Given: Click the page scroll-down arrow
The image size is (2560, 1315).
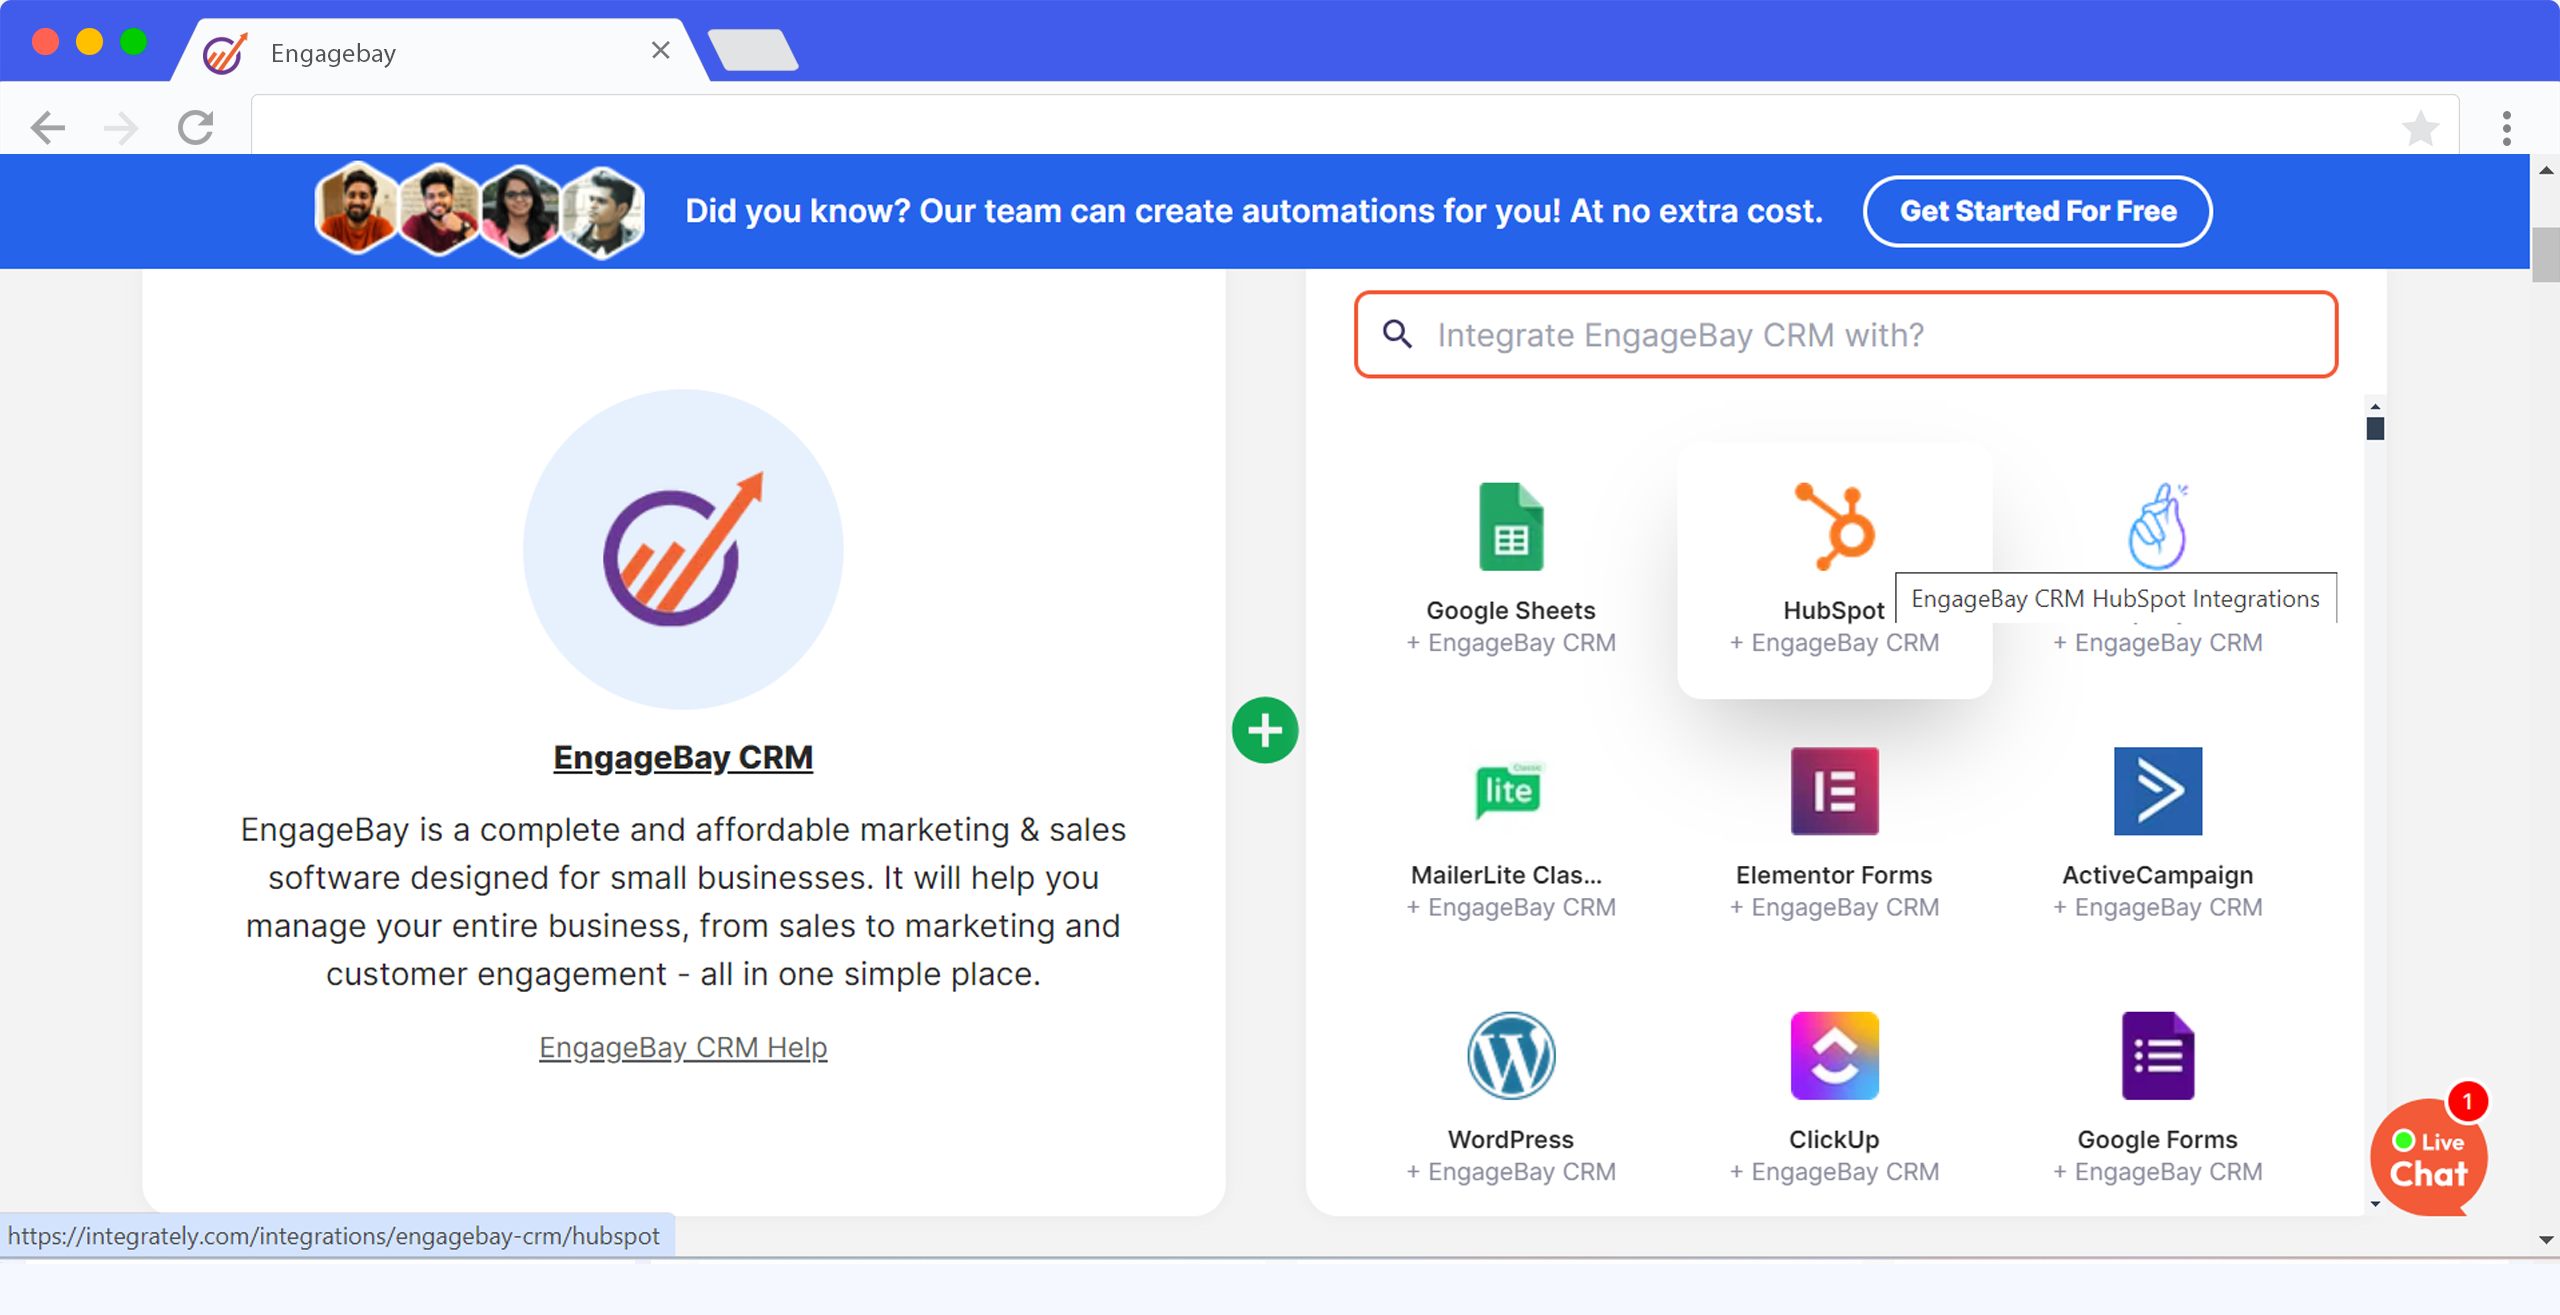Looking at the screenshot, I should (x=2545, y=1240).
